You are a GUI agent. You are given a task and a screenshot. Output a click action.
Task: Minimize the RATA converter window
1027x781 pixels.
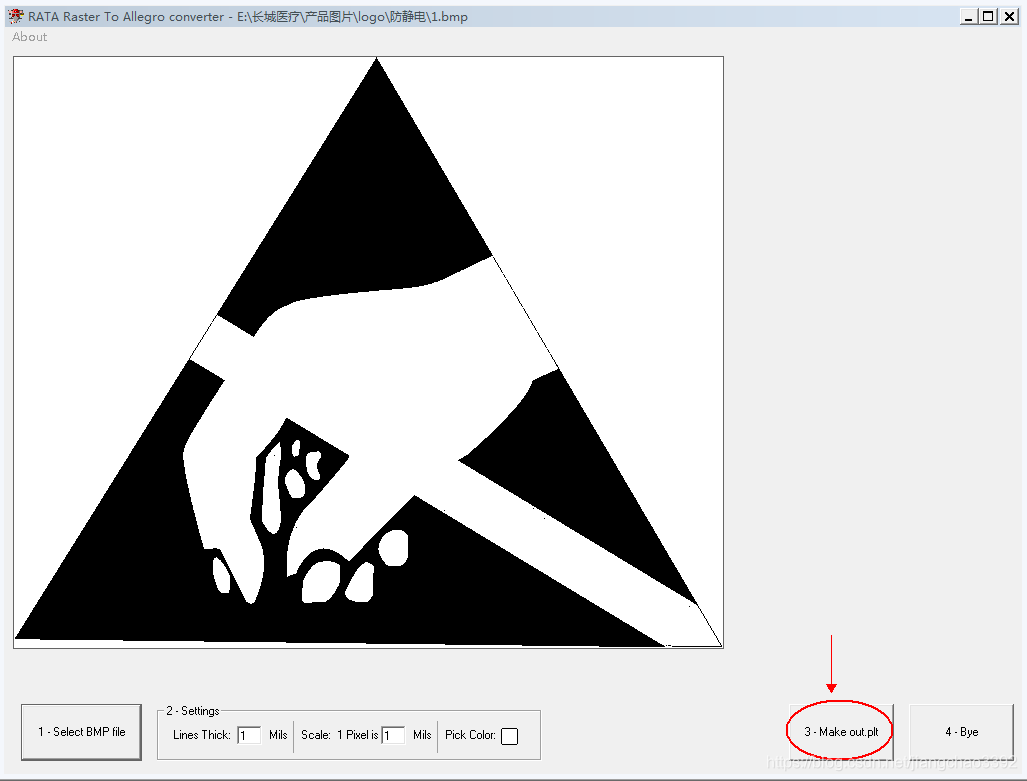click(x=968, y=16)
